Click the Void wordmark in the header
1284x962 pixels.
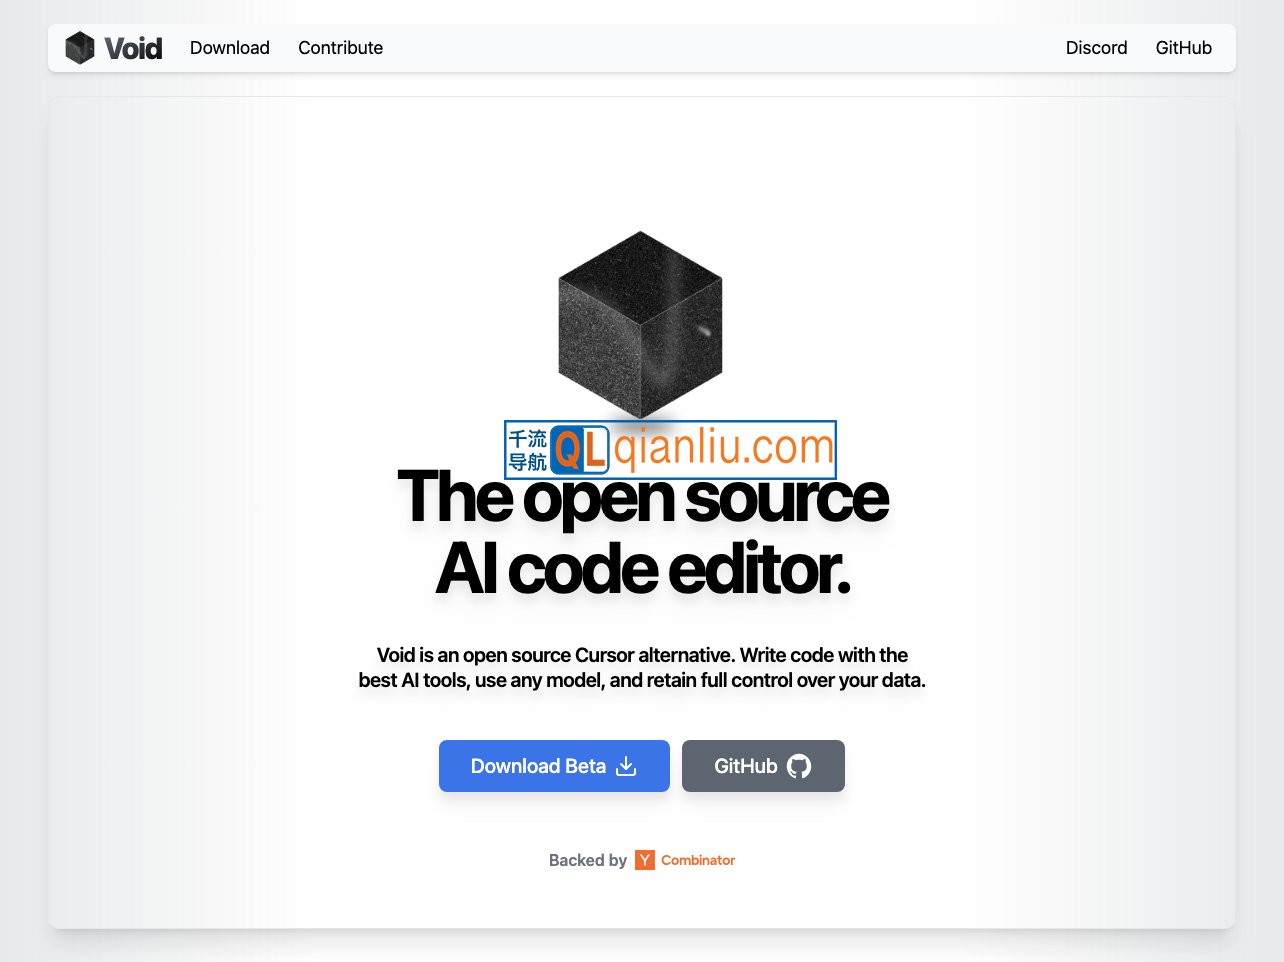(133, 48)
